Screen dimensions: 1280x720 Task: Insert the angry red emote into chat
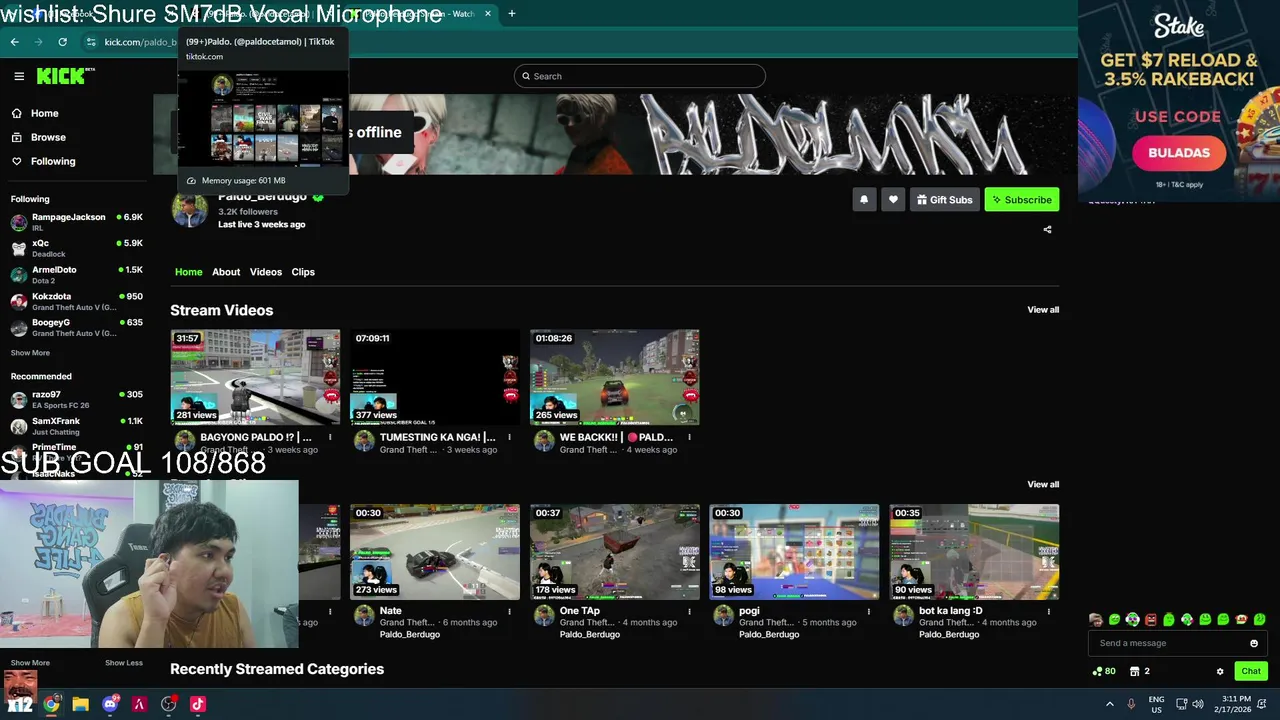click(1151, 620)
